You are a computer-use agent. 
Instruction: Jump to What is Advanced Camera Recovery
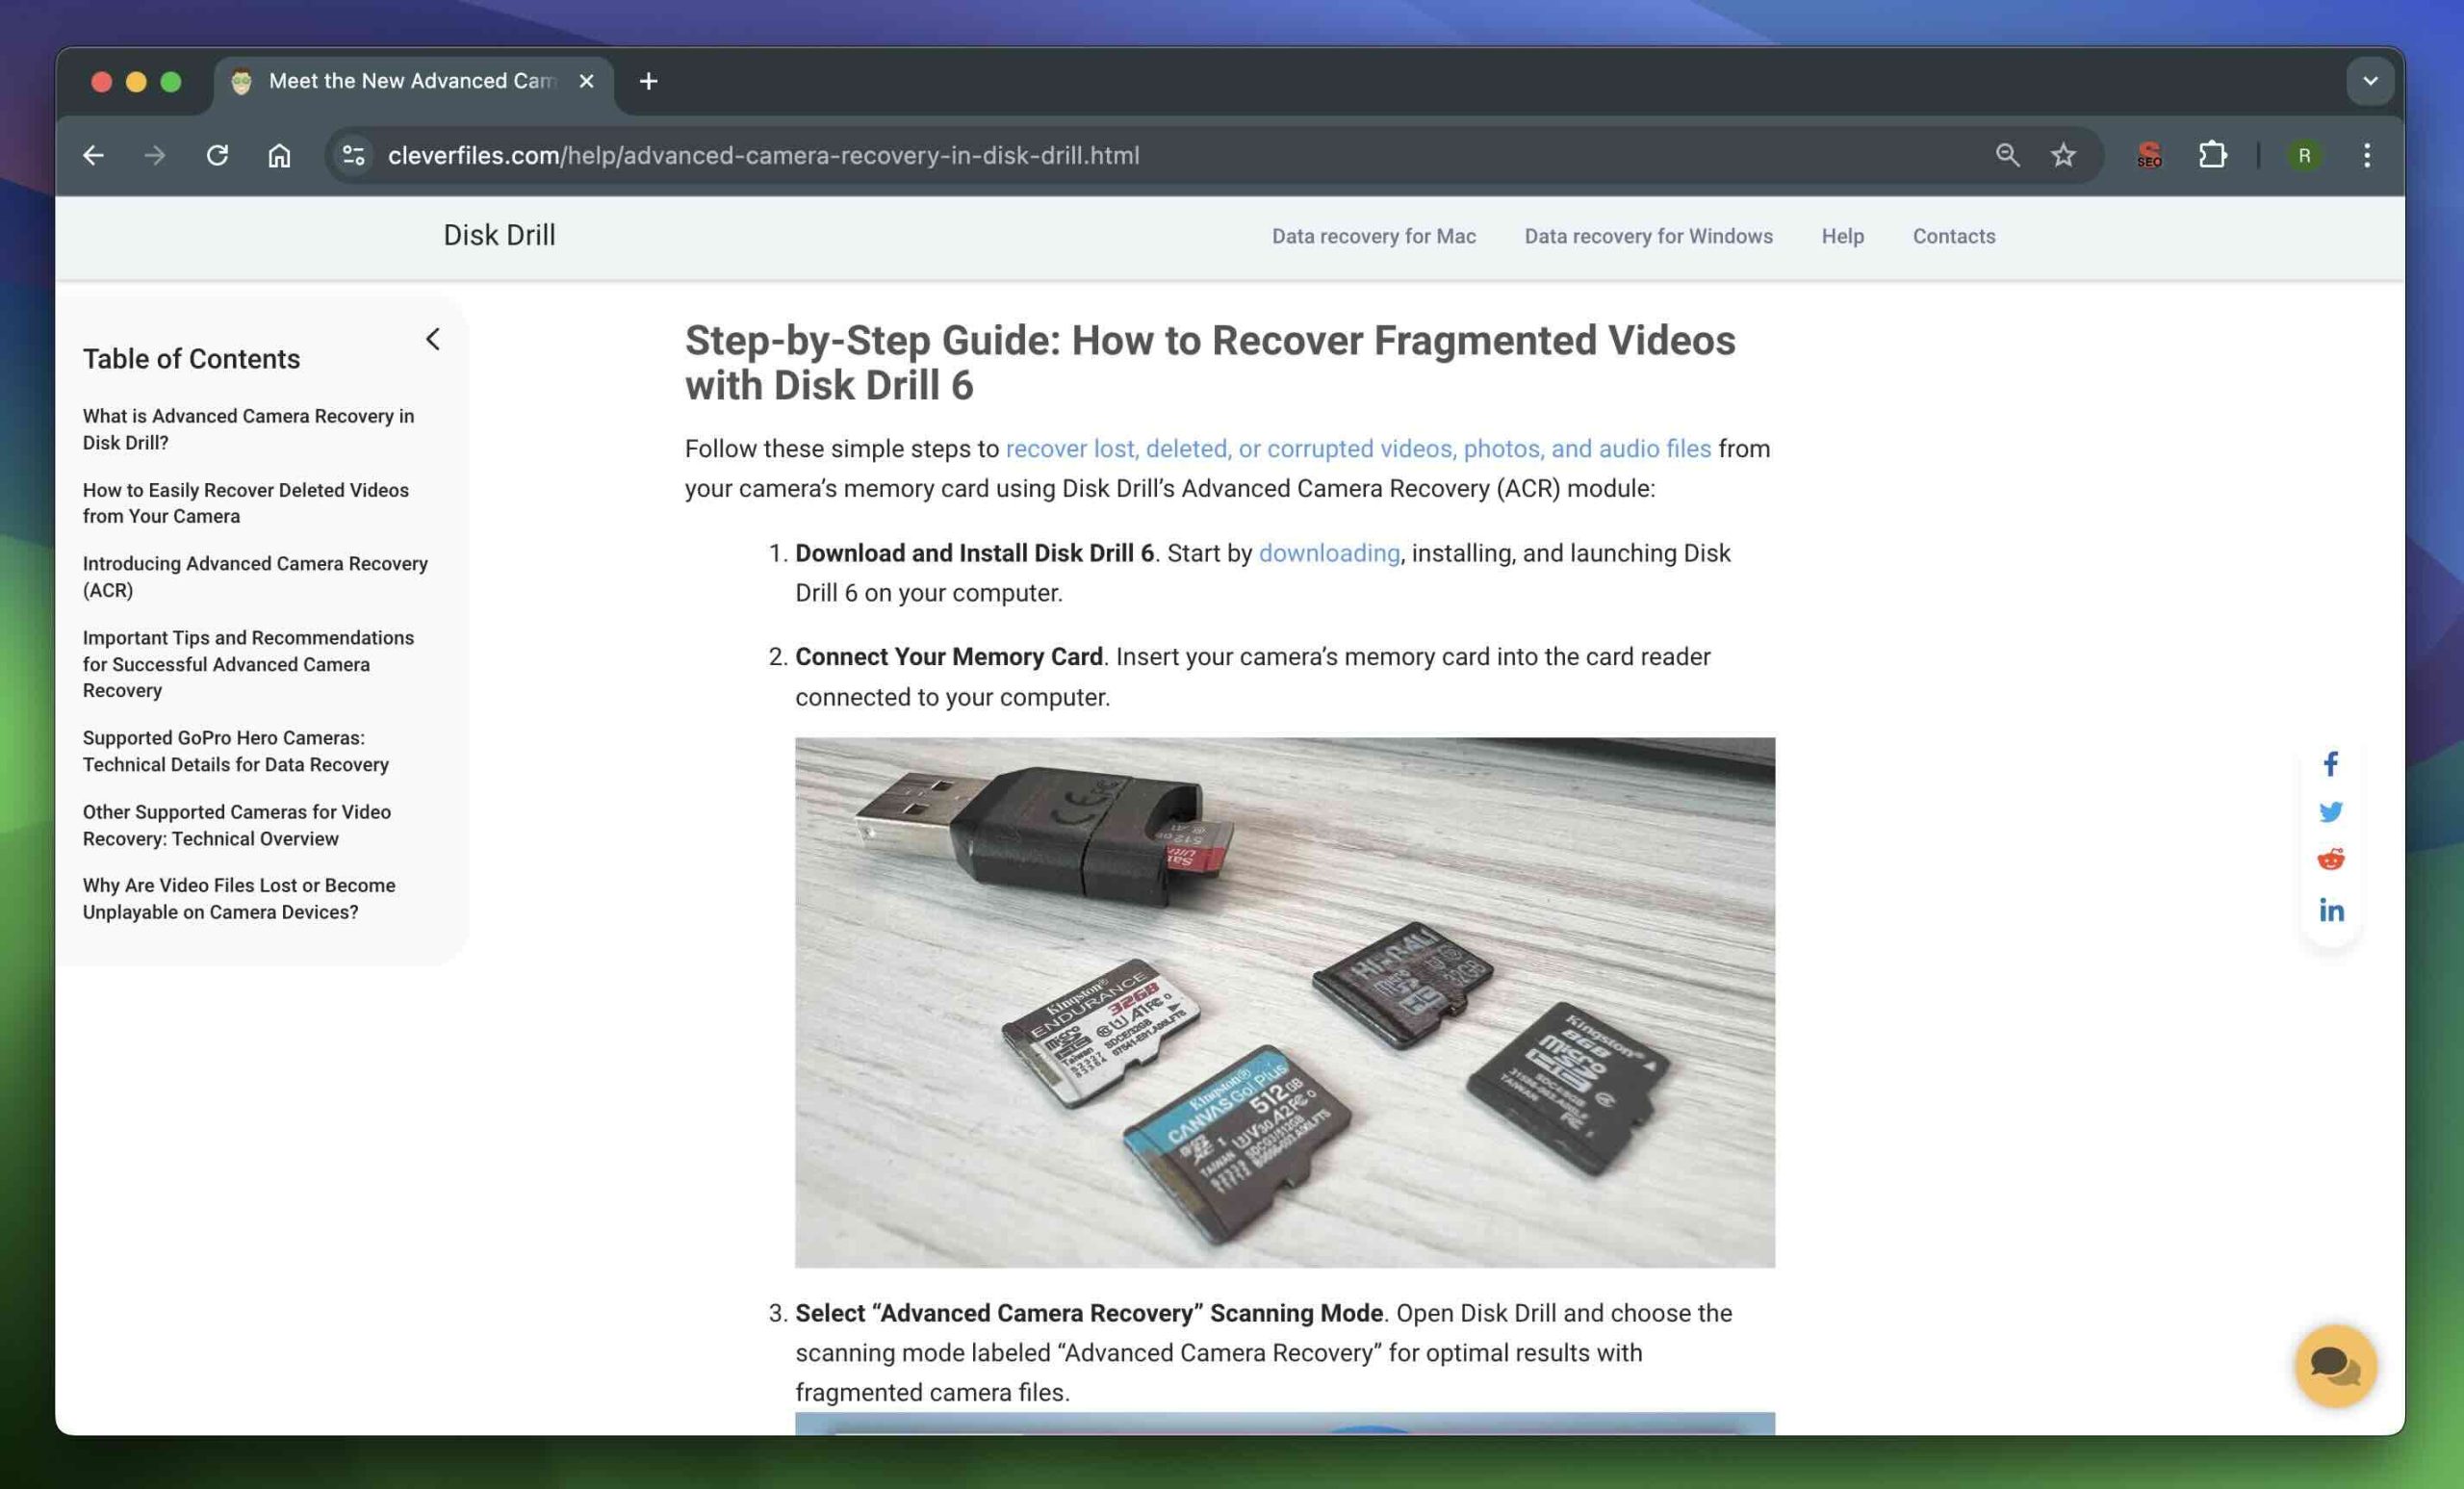[x=248, y=429]
